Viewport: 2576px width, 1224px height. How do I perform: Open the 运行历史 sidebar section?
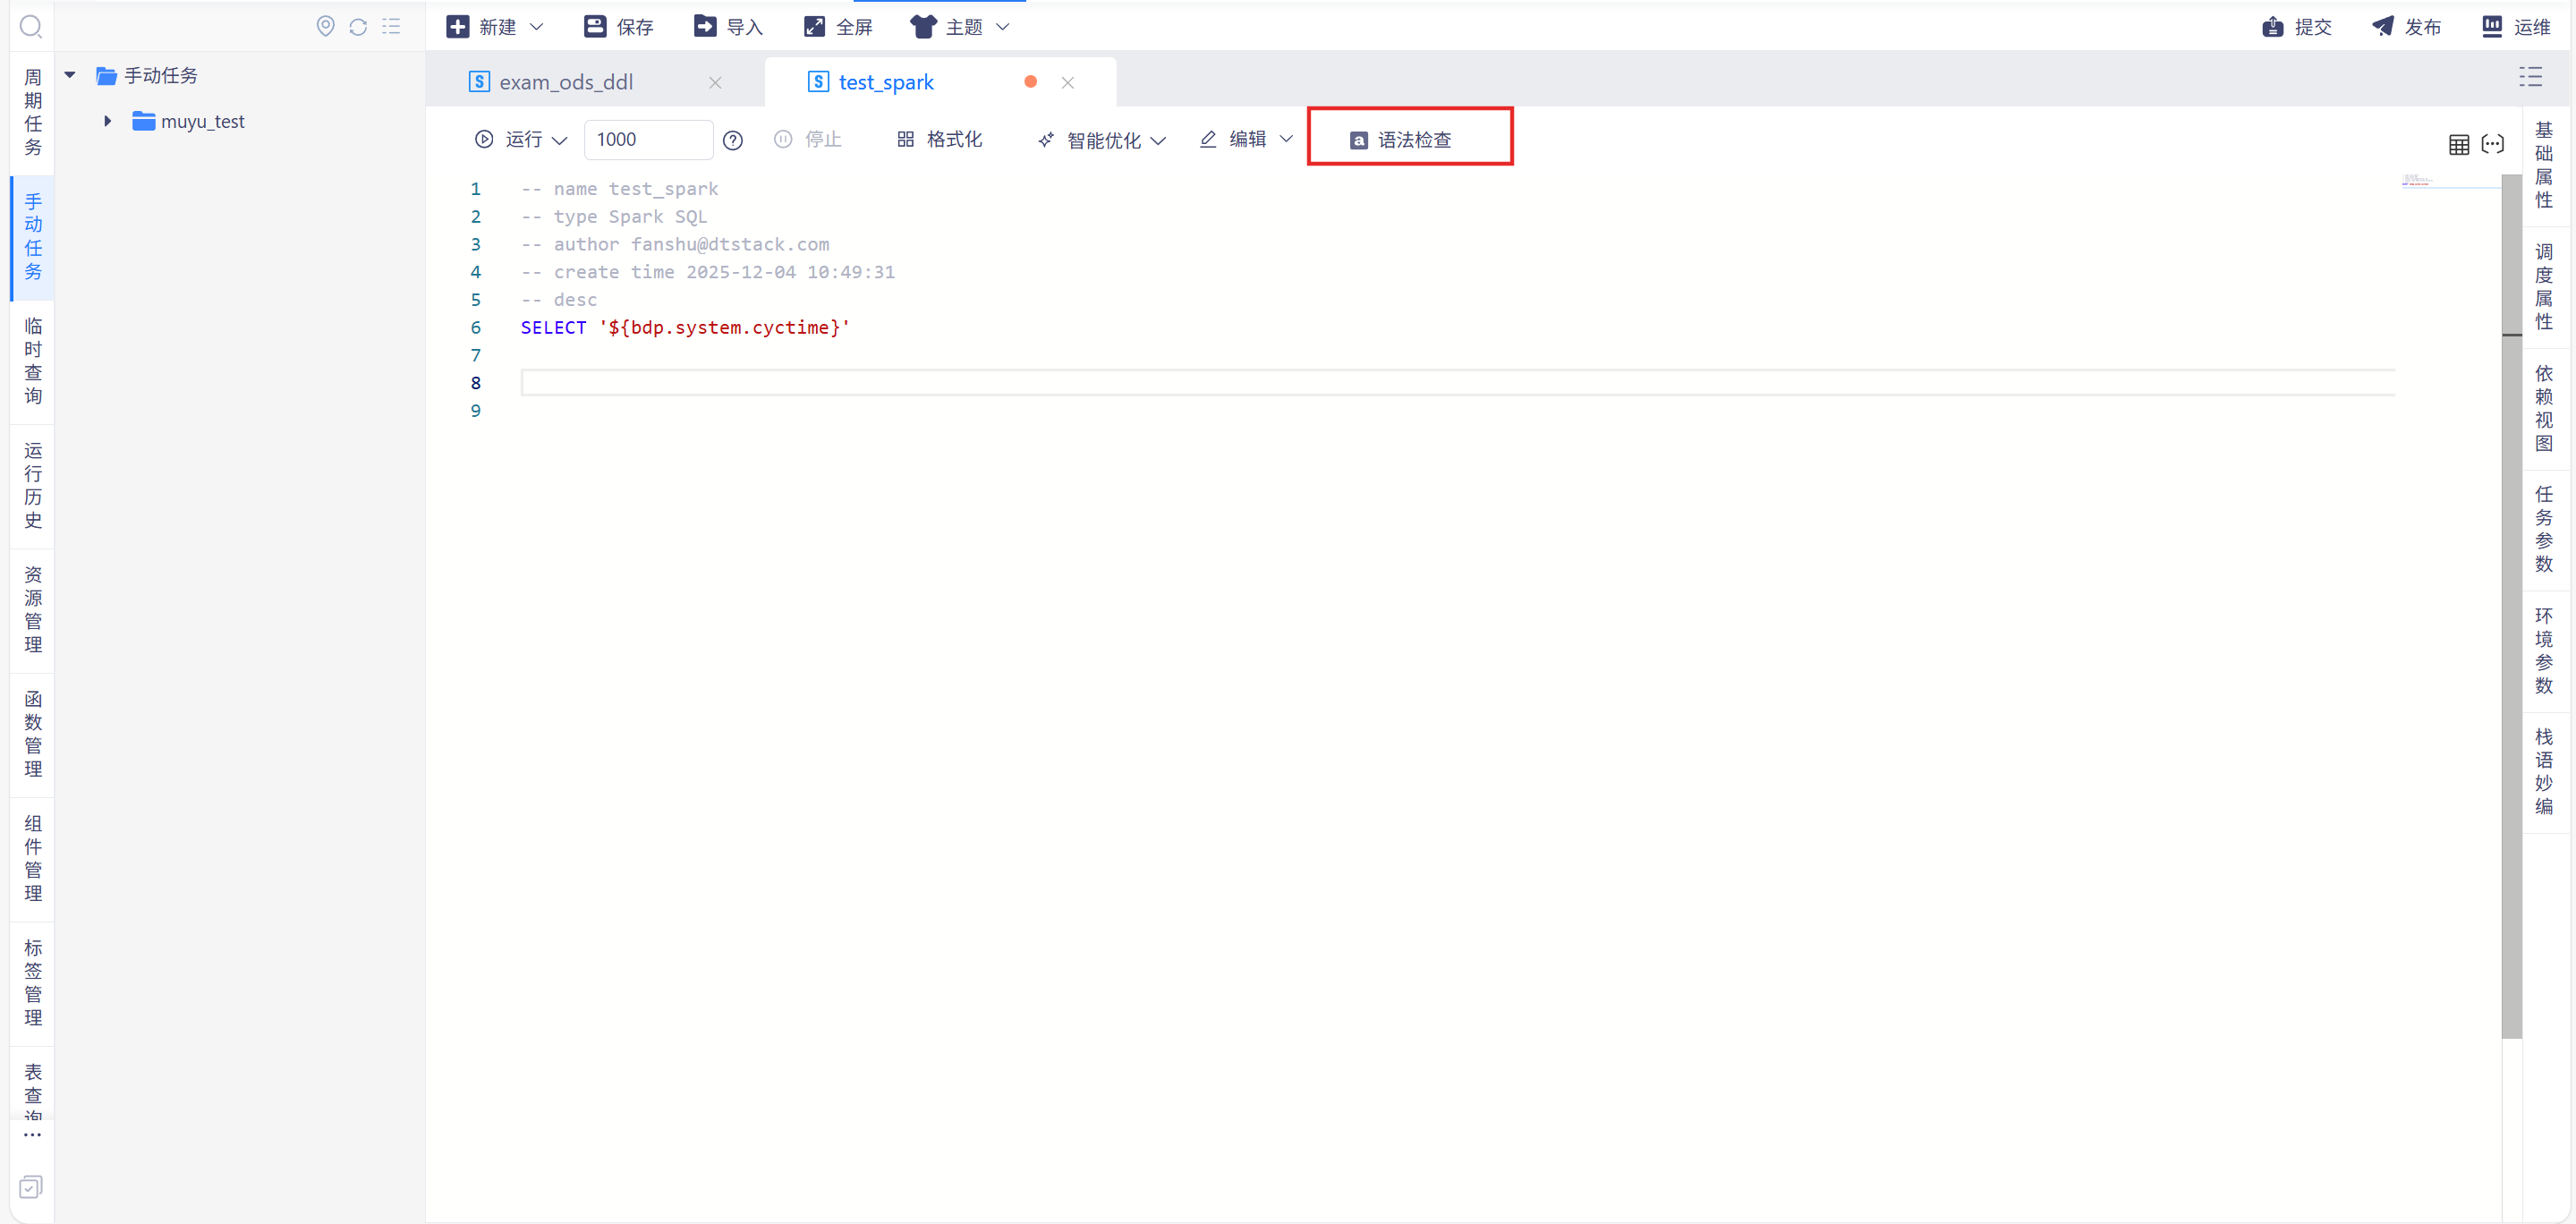[x=33, y=486]
